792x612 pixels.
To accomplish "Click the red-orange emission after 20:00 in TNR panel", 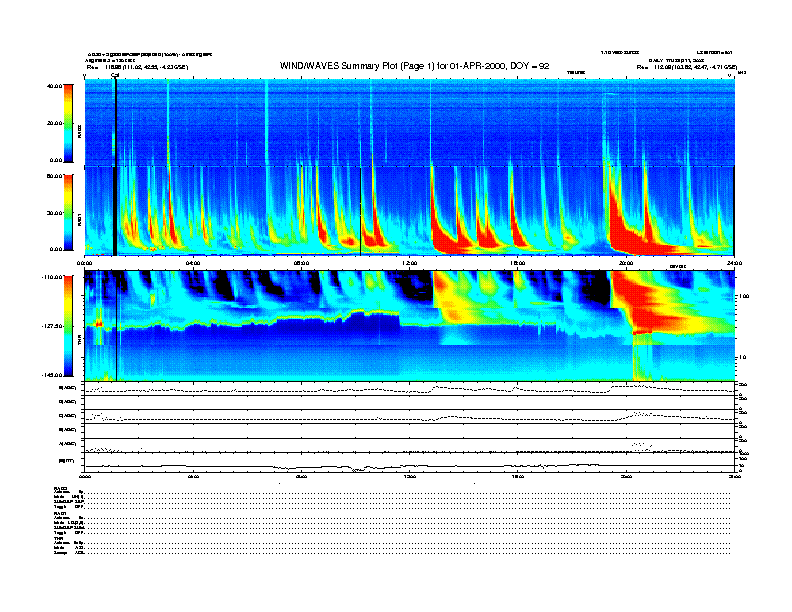I will (652, 305).
